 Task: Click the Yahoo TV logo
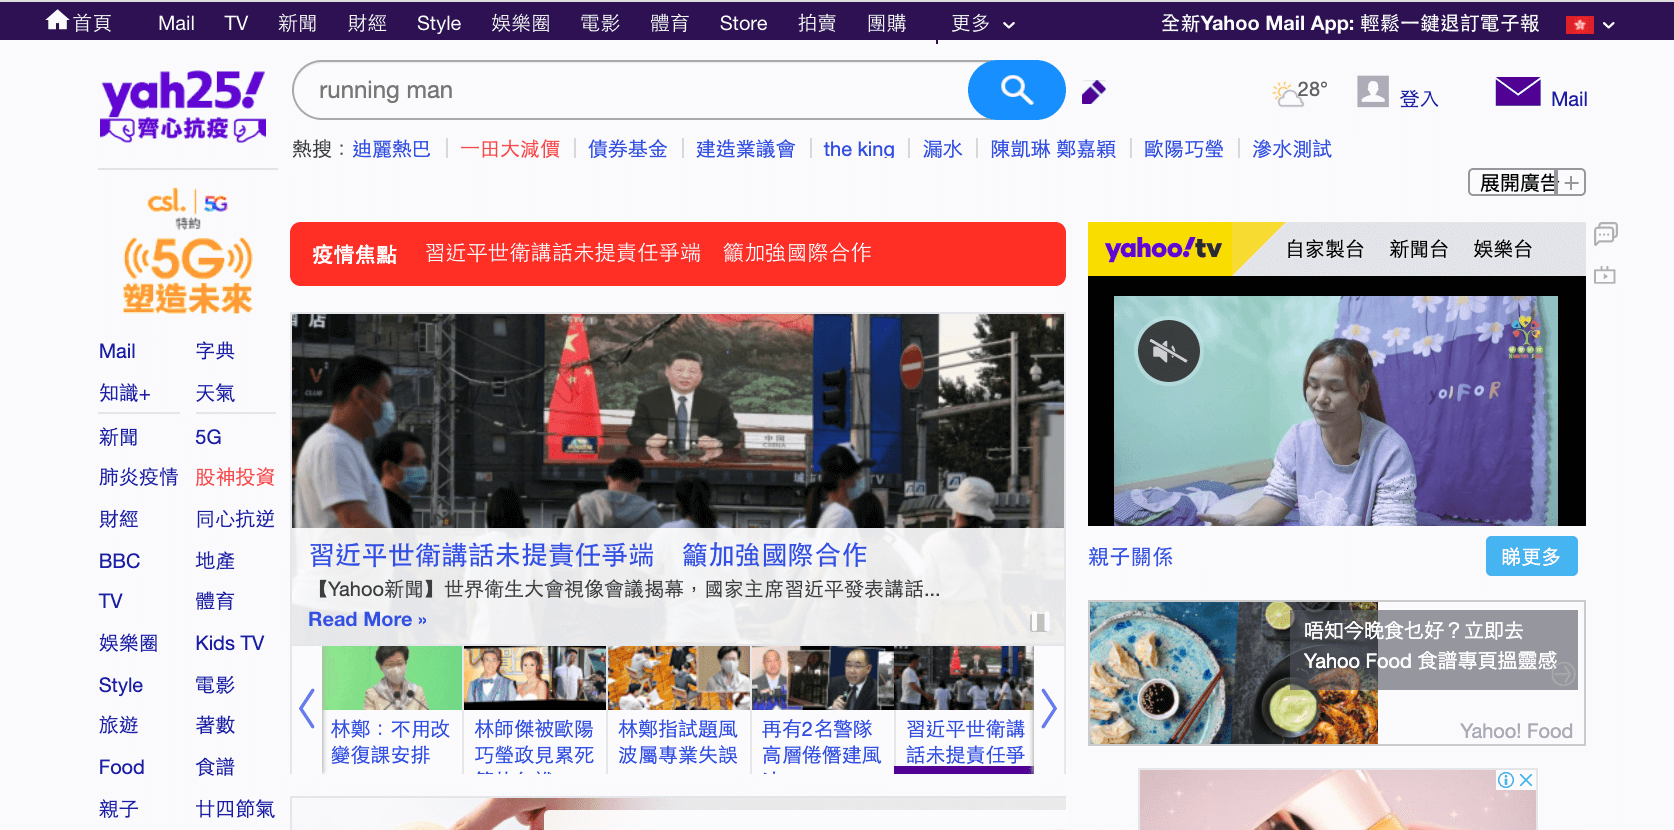click(1163, 249)
